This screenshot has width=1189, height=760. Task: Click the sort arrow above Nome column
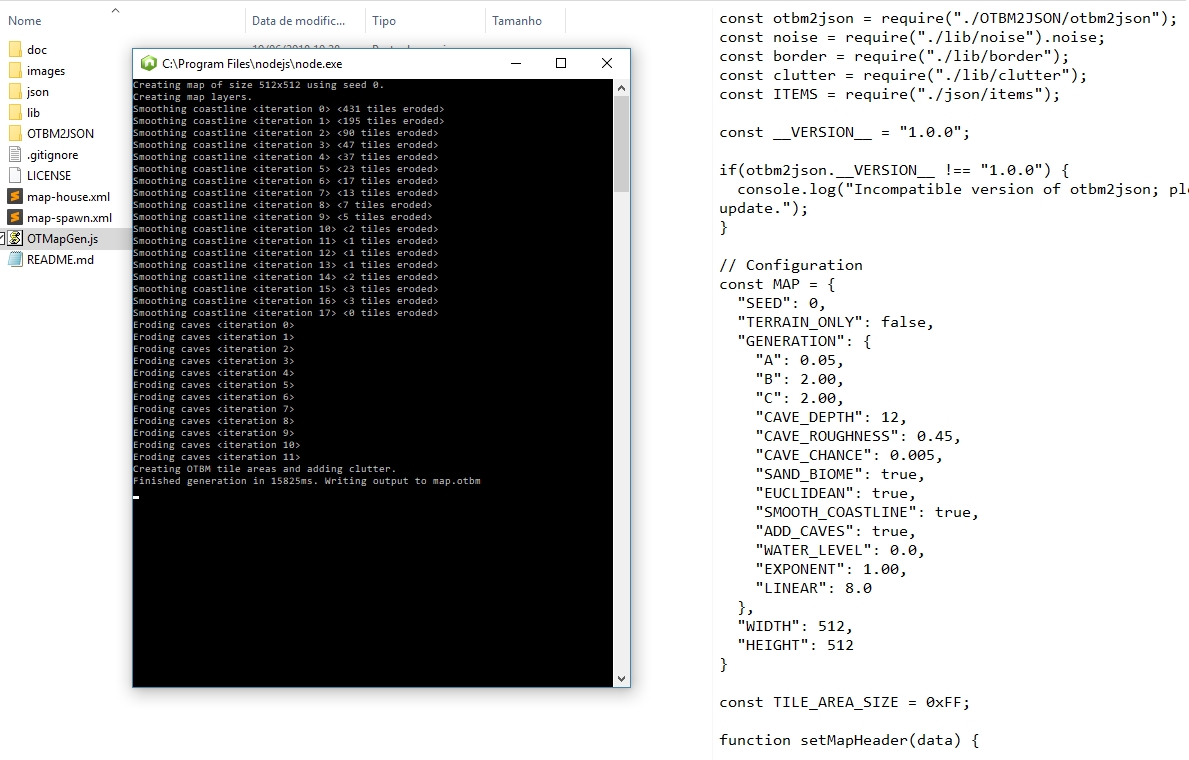coord(115,11)
